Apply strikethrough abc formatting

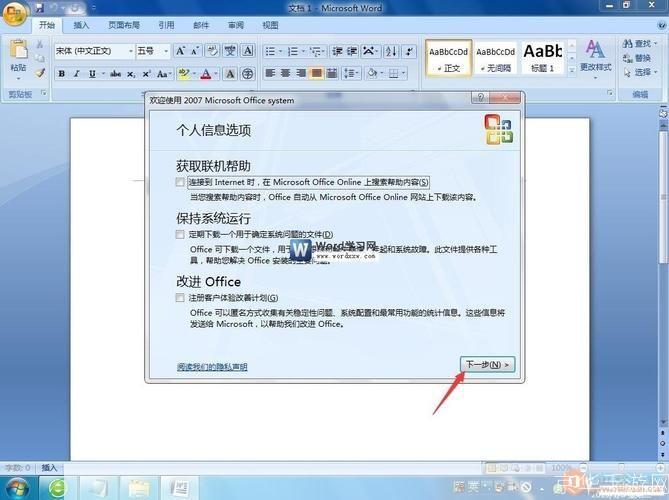tap(116, 74)
